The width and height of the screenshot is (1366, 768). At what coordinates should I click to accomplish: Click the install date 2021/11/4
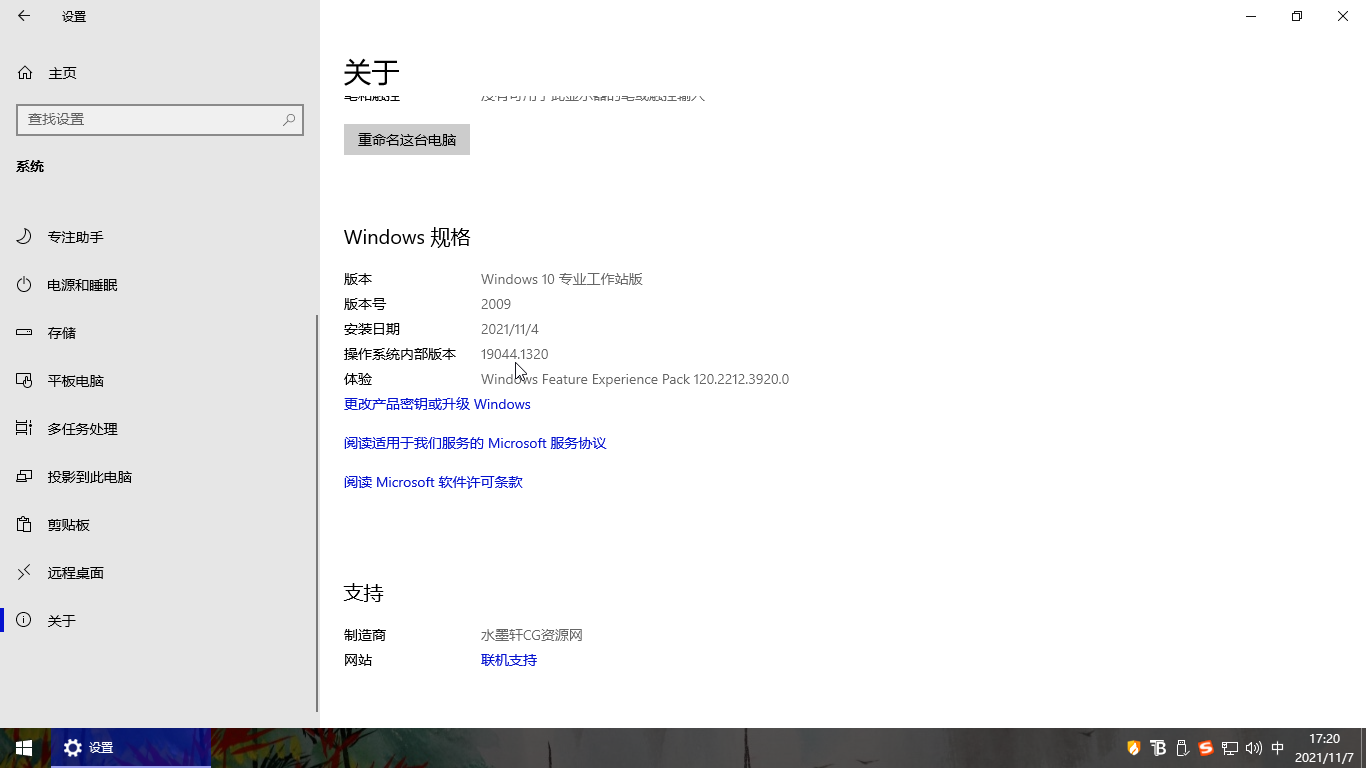coord(510,329)
